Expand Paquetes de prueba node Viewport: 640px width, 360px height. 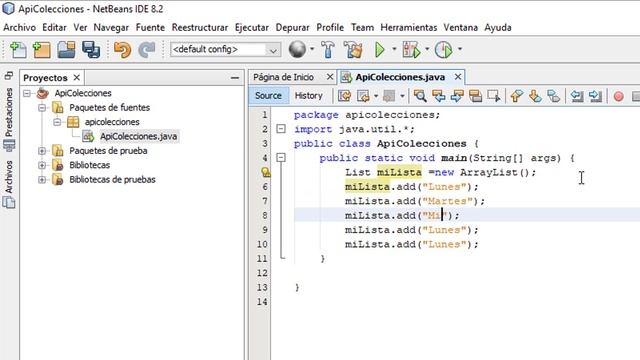tap(42, 151)
